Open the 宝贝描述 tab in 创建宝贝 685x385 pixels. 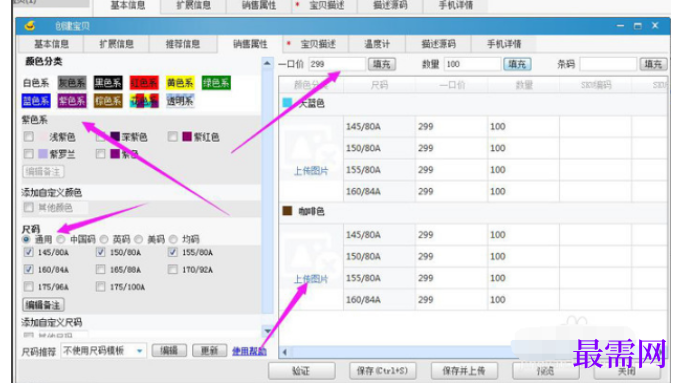[x=315, y=44]
